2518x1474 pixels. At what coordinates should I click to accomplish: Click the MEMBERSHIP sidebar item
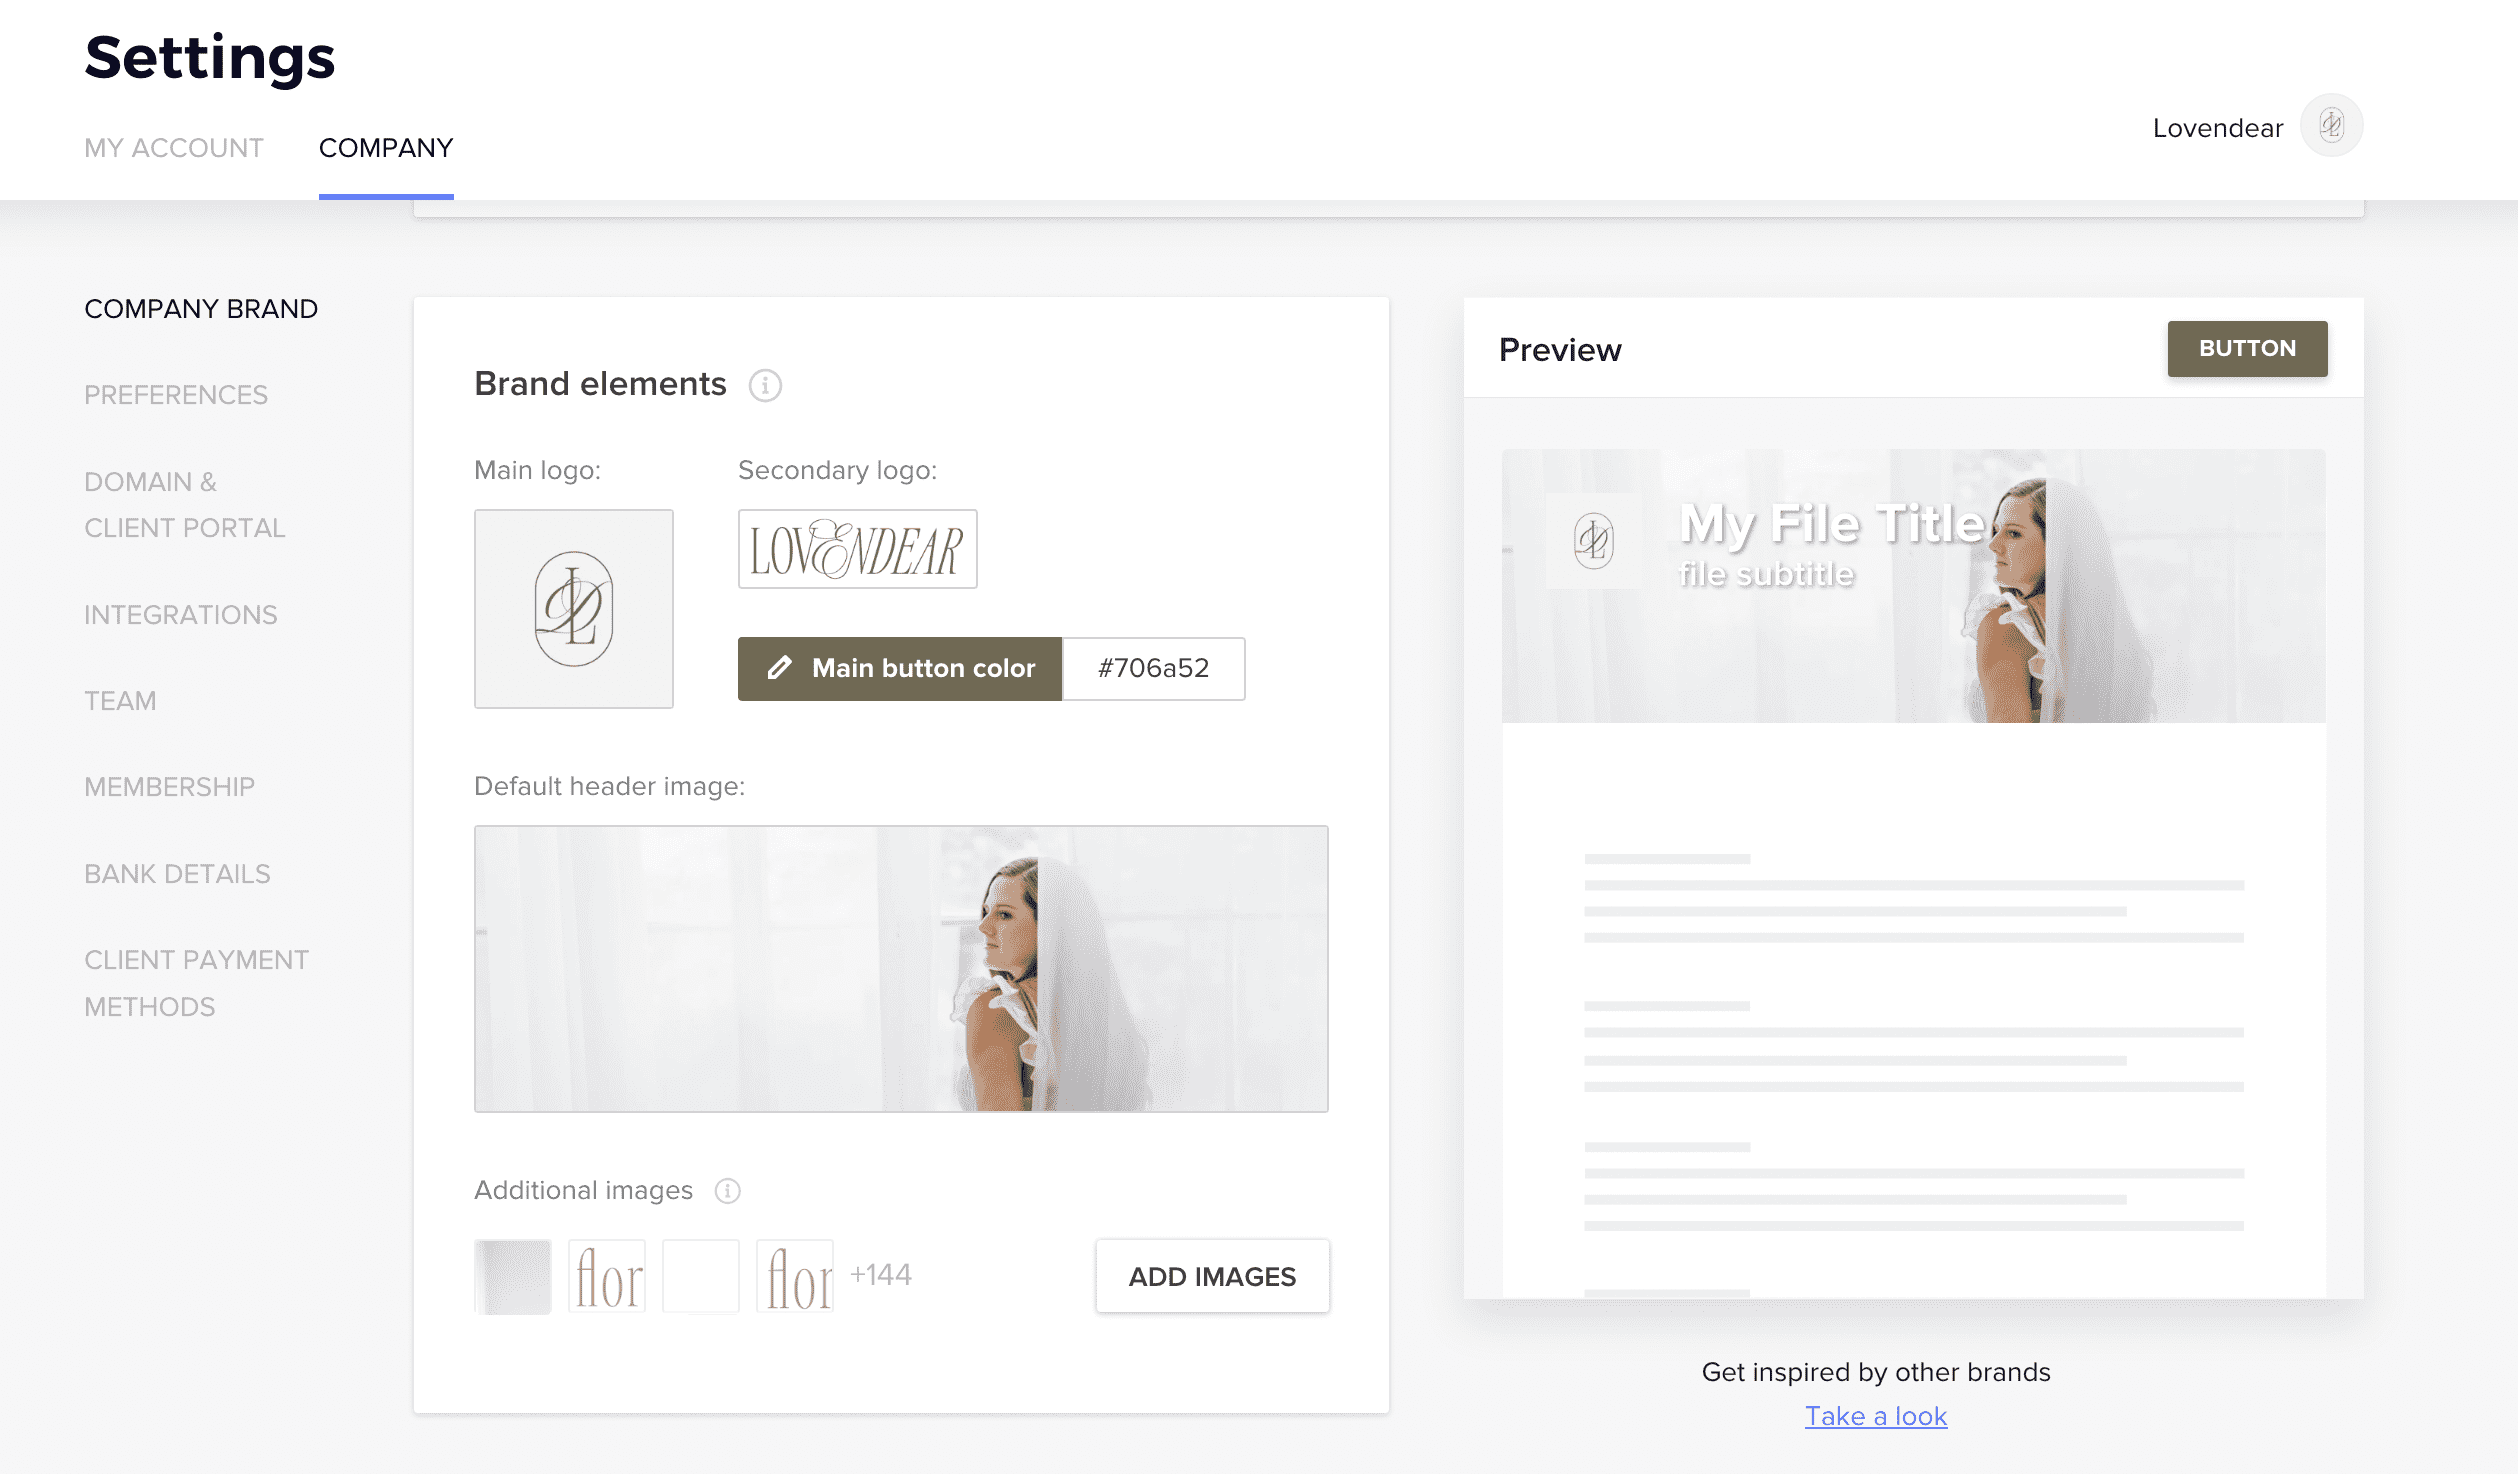pyautogui.click(x=170, y=786)
